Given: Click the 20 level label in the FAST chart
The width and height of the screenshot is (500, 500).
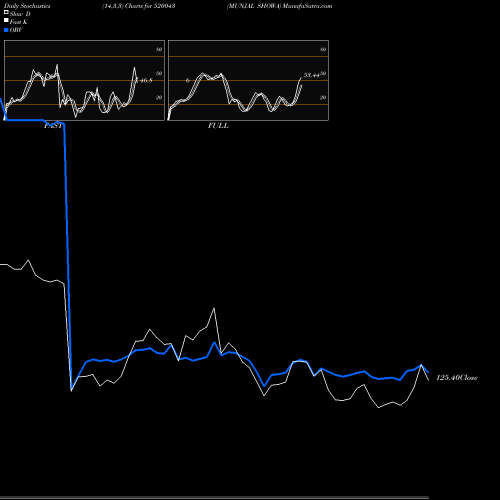Looking at the screenshot, I should [159, 97].
